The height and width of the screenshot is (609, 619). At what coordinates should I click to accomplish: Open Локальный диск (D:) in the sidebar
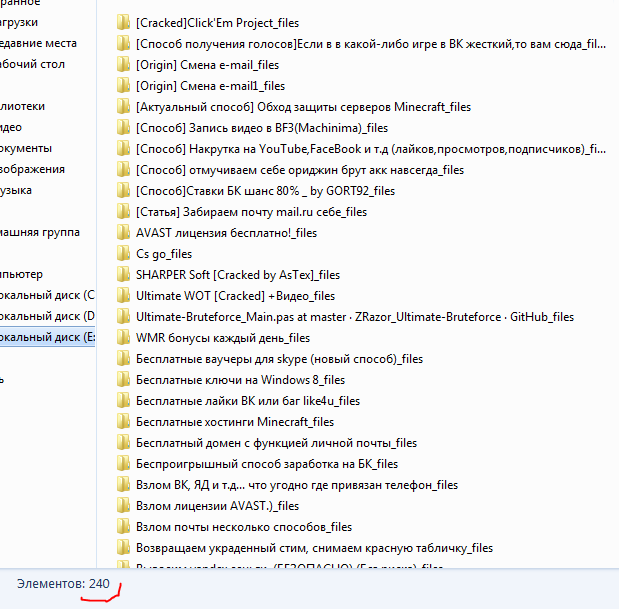[47, 316]
